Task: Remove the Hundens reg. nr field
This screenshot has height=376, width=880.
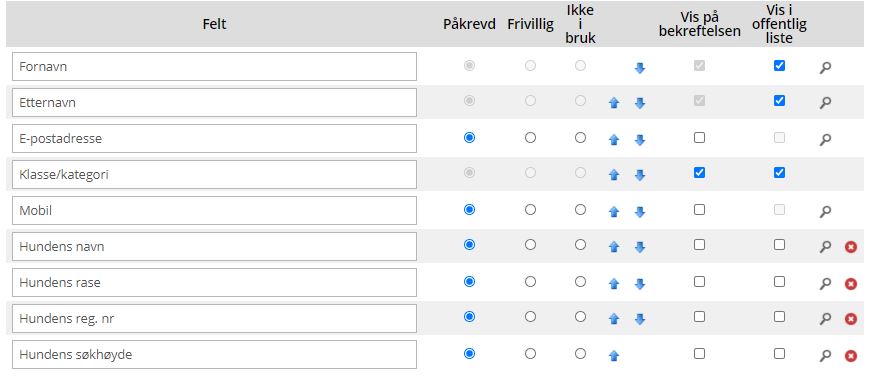Action: click(851, 319)
